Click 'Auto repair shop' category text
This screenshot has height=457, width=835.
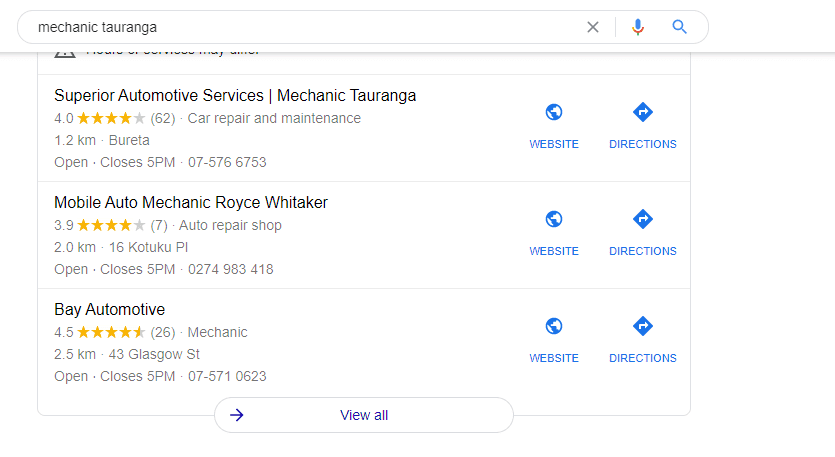click(230, 225)
